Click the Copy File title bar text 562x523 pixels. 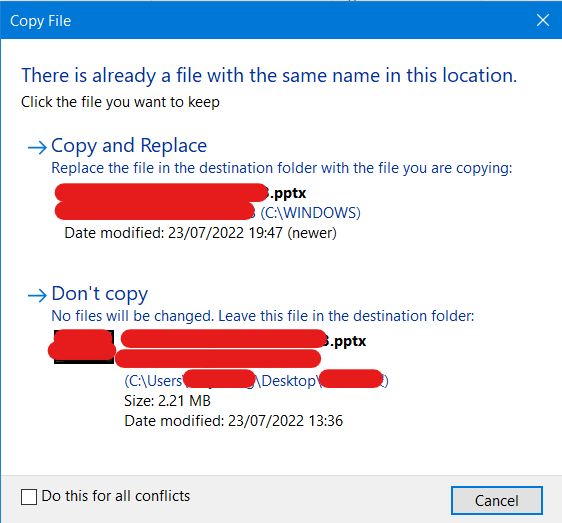coord(41,21)
